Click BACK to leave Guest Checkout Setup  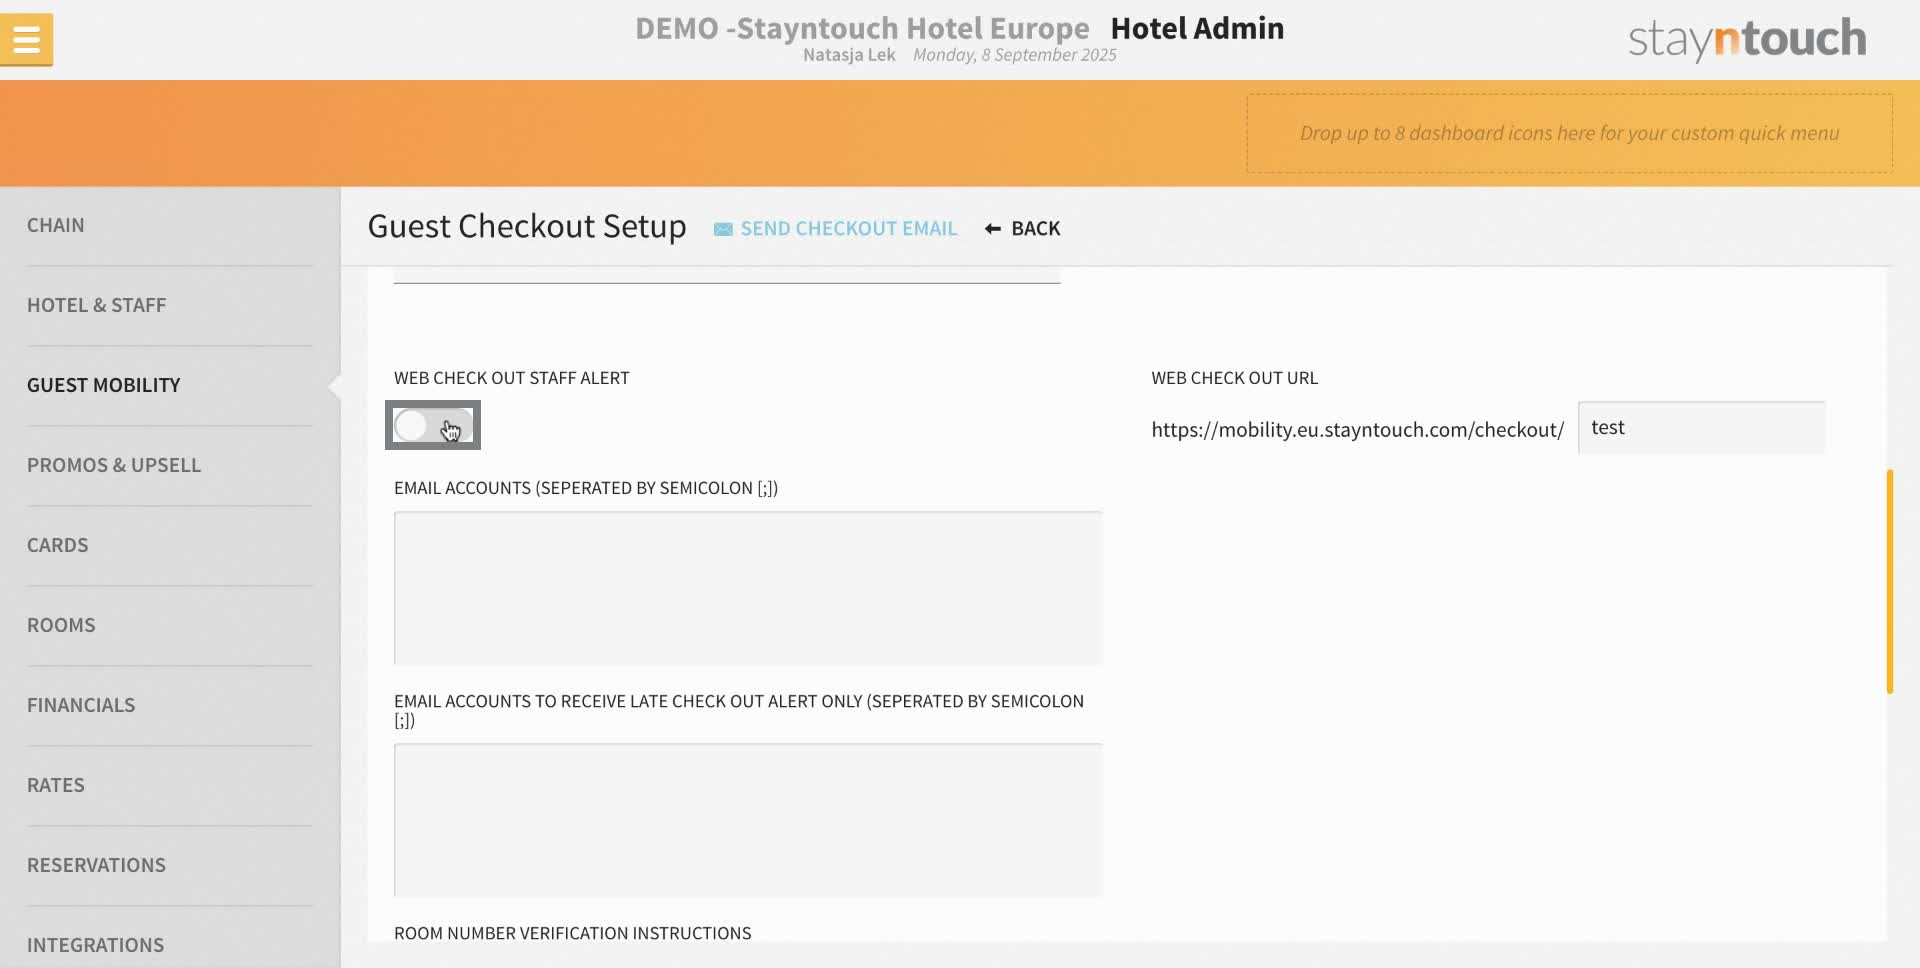(1037, 228)
